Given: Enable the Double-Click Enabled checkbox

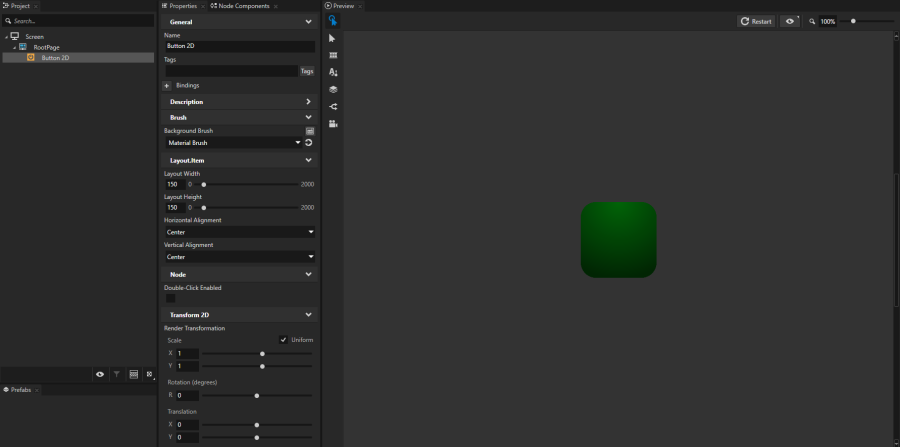Looking at the screenshot, I should [x=170, y=298].
